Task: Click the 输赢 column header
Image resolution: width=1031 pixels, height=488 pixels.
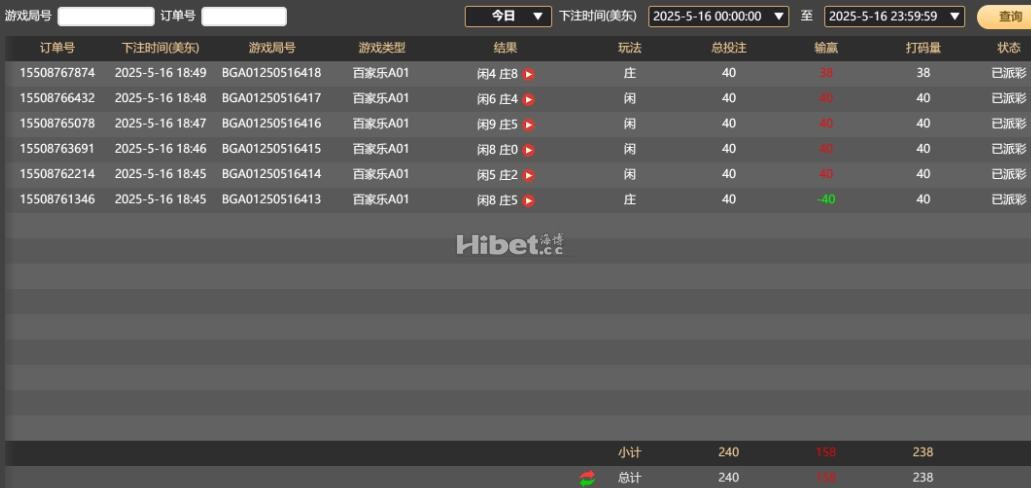Action: tap(826, 48)
